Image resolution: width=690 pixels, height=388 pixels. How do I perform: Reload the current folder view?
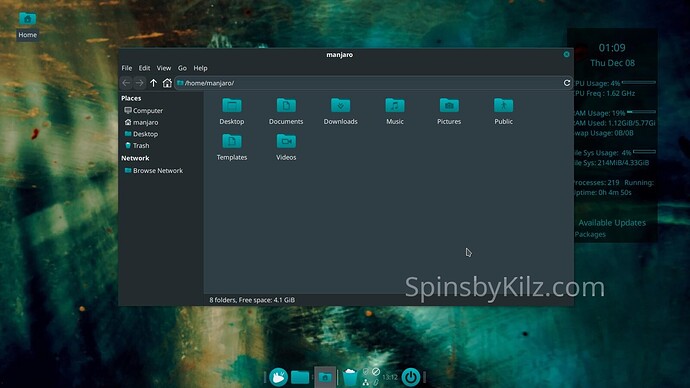pos(567,83)
